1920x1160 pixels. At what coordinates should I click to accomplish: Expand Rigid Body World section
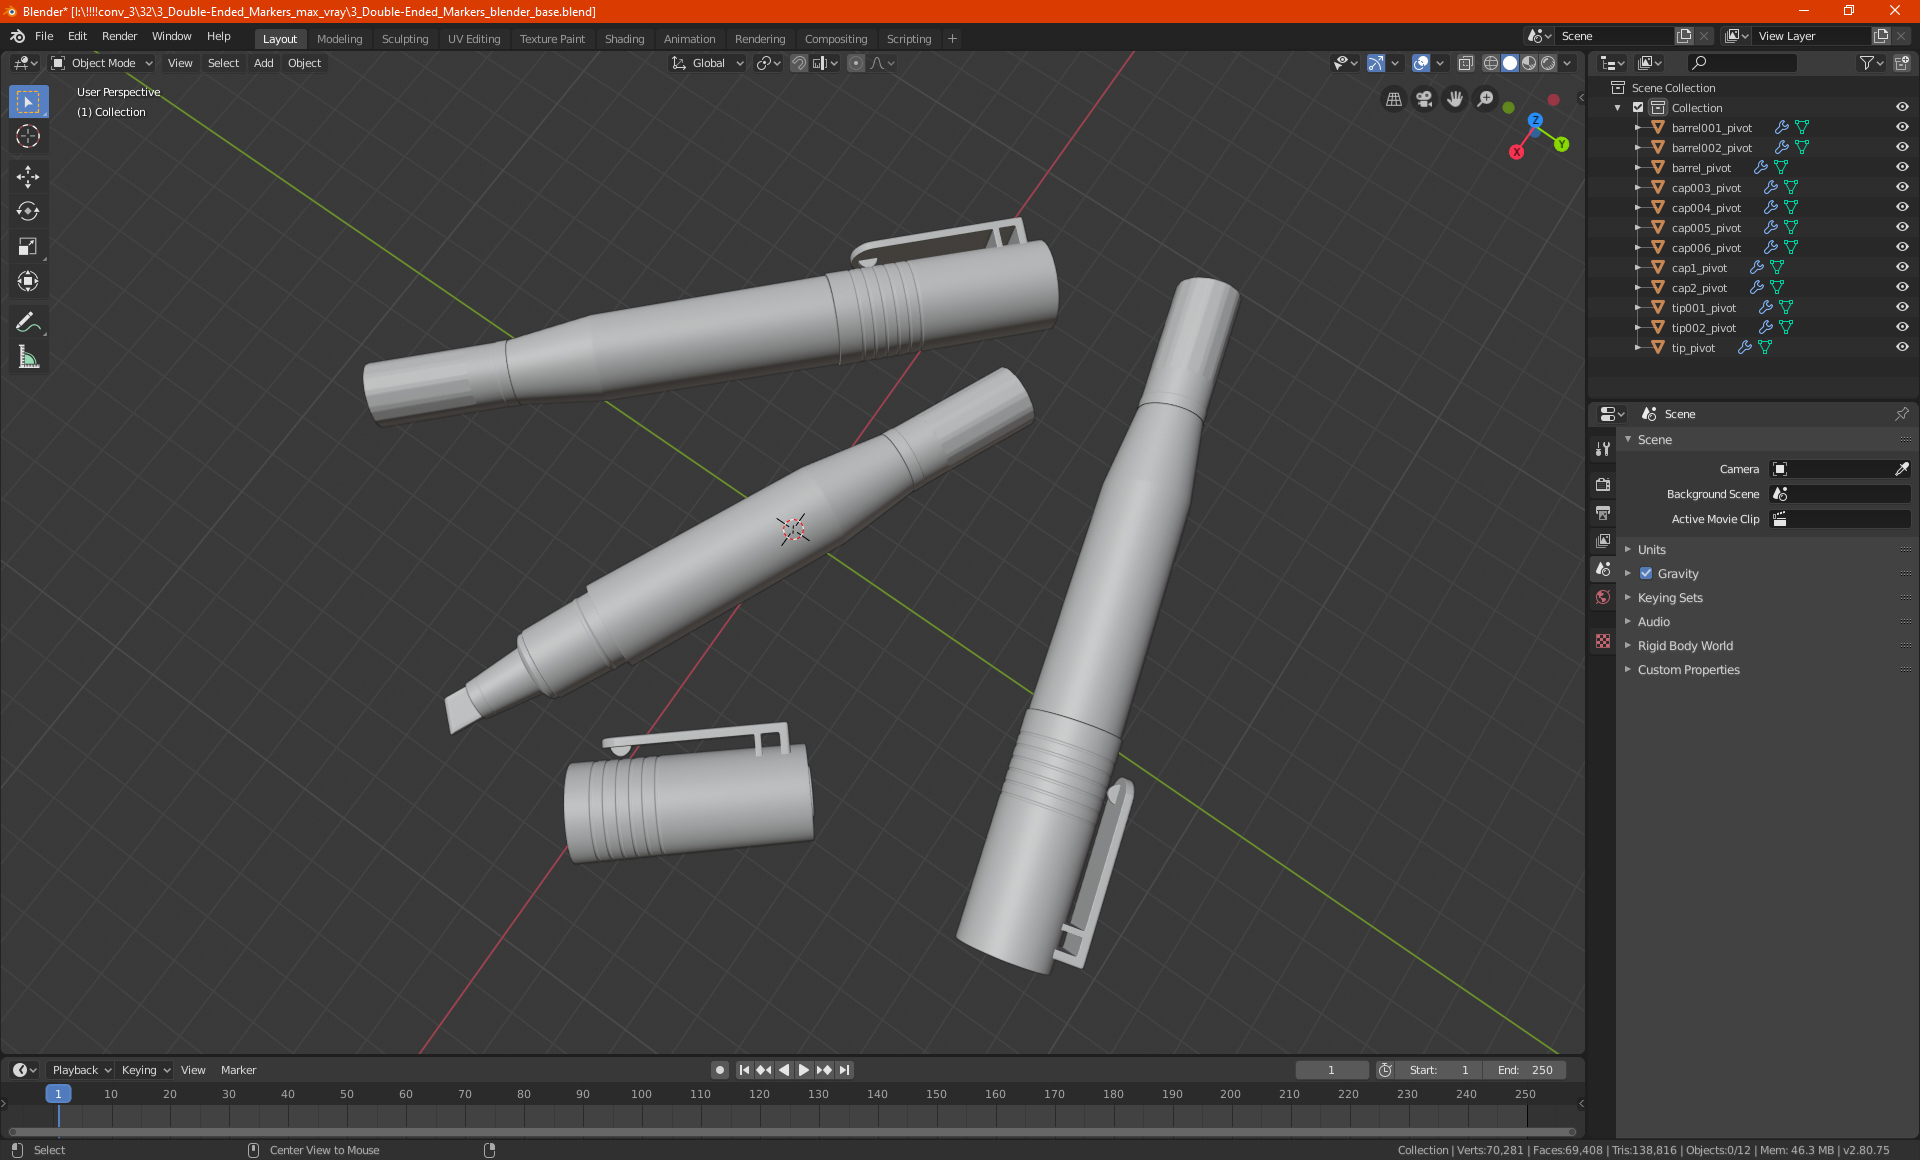(1685, 645)
